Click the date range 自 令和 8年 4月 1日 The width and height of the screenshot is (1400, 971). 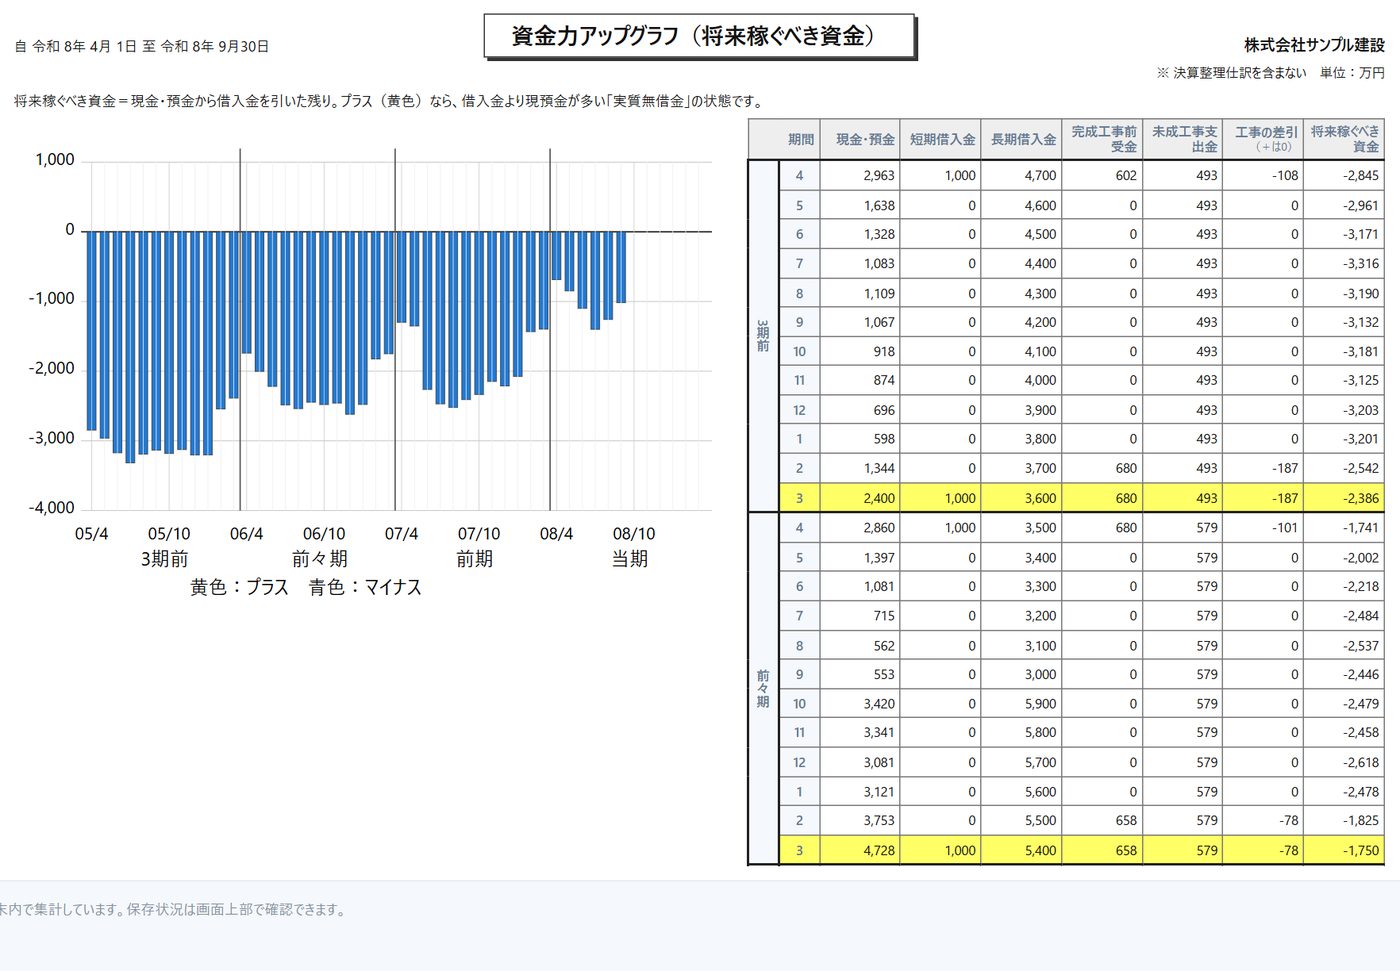[76, 46]
